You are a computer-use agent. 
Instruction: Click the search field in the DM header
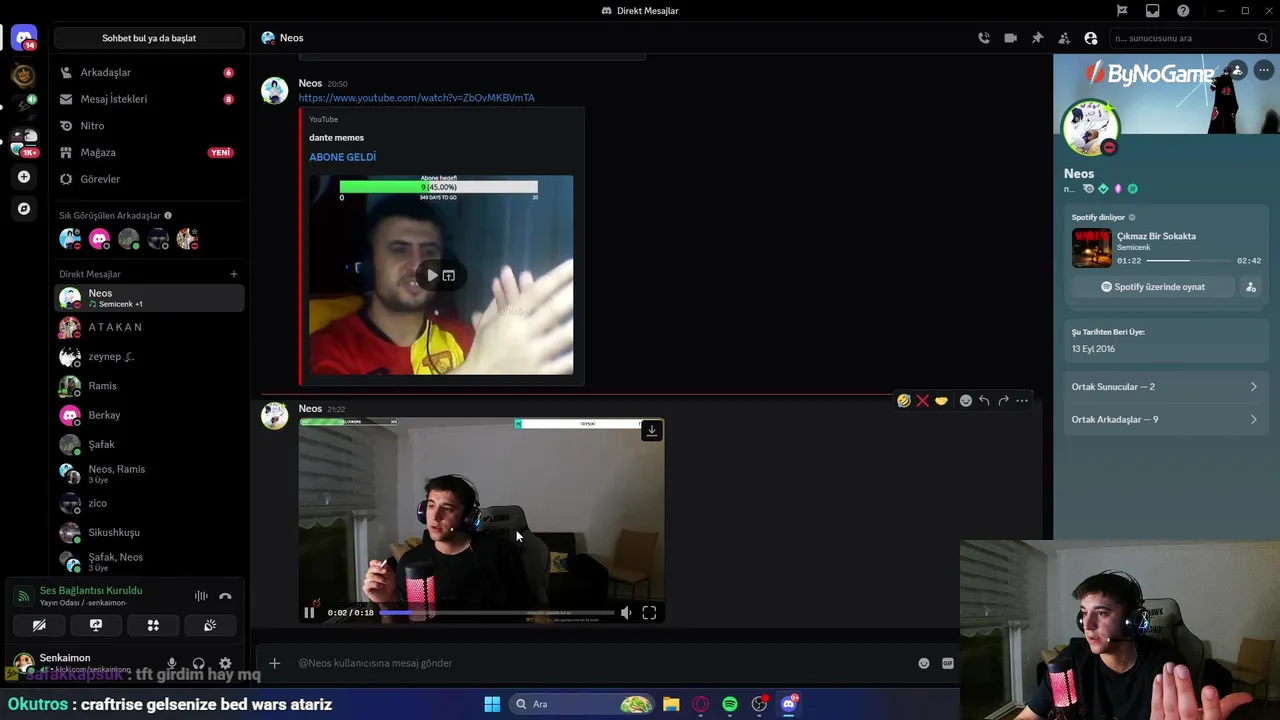[1190, 38]
